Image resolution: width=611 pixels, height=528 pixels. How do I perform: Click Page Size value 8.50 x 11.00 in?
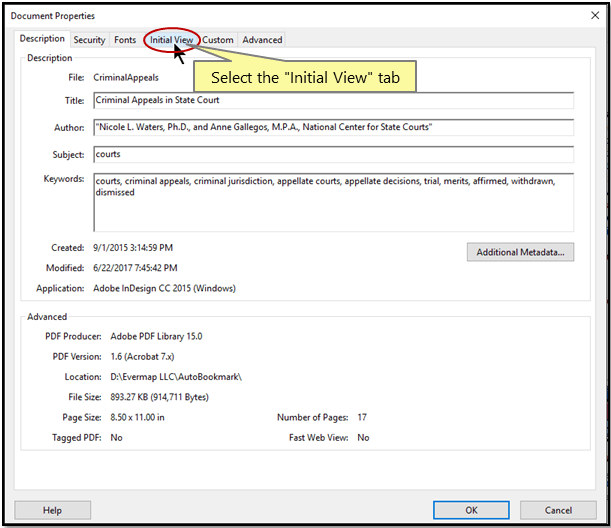point(137,417)
